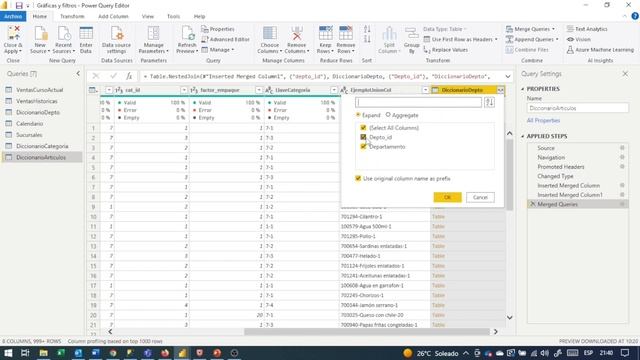640x360 pixels.
Task: Switch to the Home tab
Action: tap(40, 16)
